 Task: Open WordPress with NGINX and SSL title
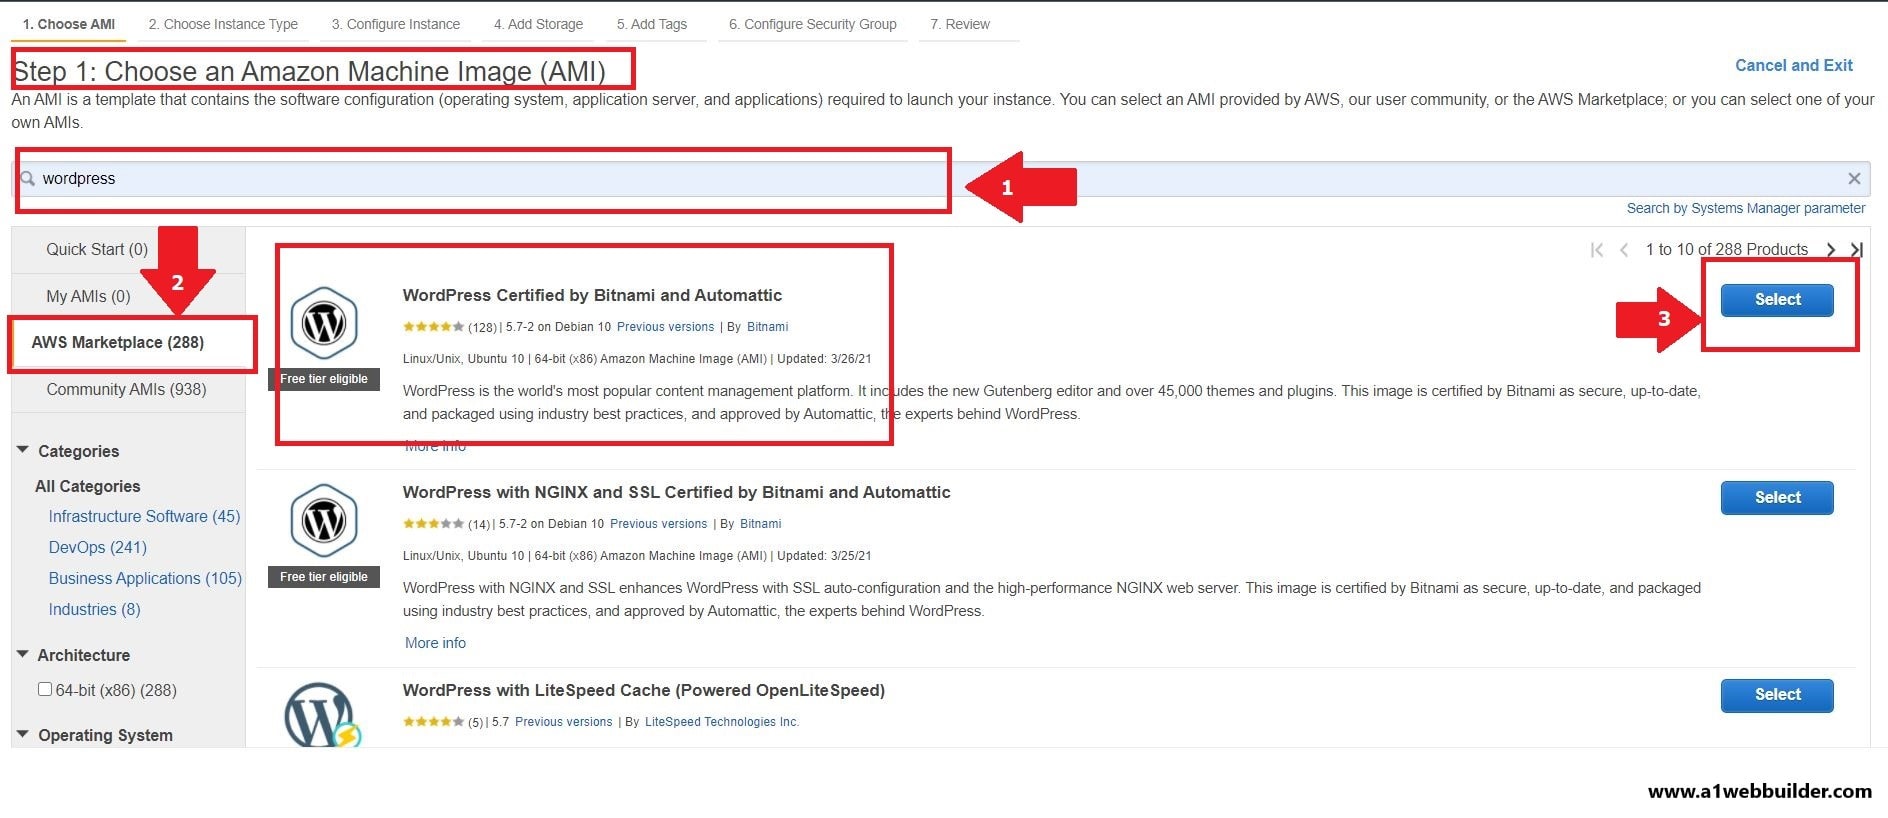click(676, 493)
